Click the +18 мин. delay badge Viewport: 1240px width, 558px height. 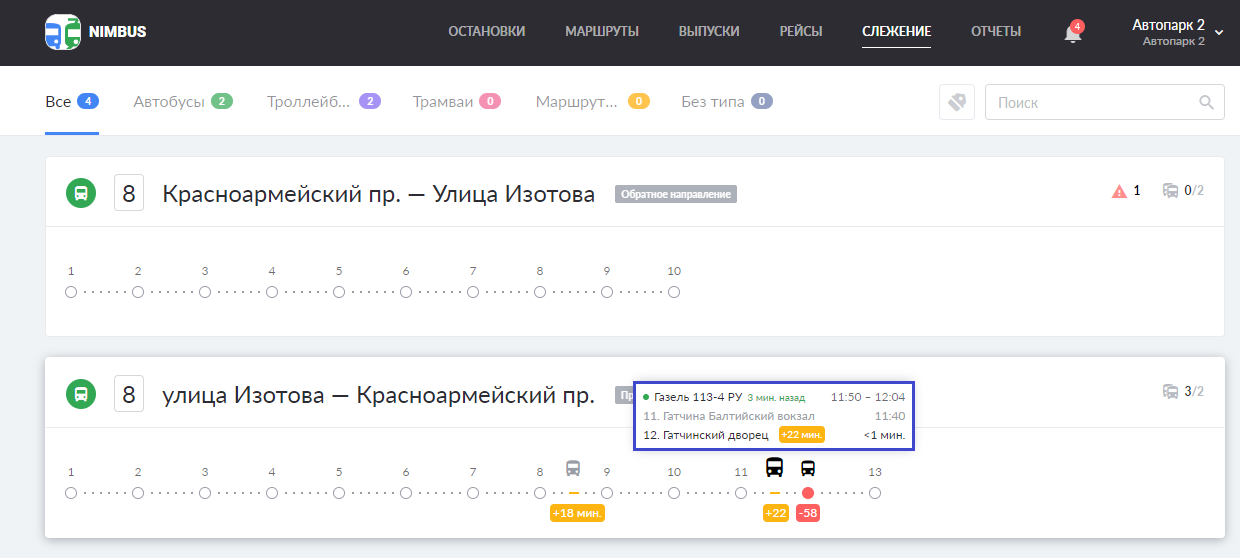(x=578, y=513)
